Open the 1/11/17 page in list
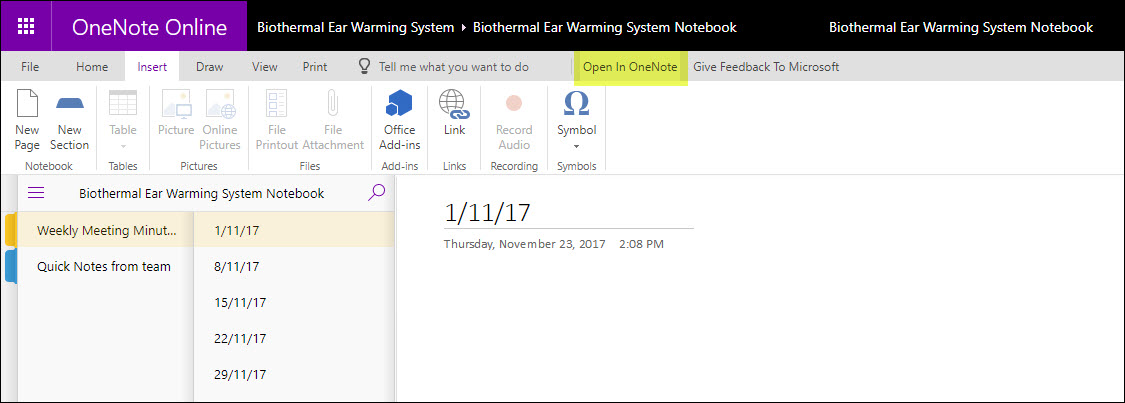This screenshot has height=403, width=1125. (x=293, y=230)
